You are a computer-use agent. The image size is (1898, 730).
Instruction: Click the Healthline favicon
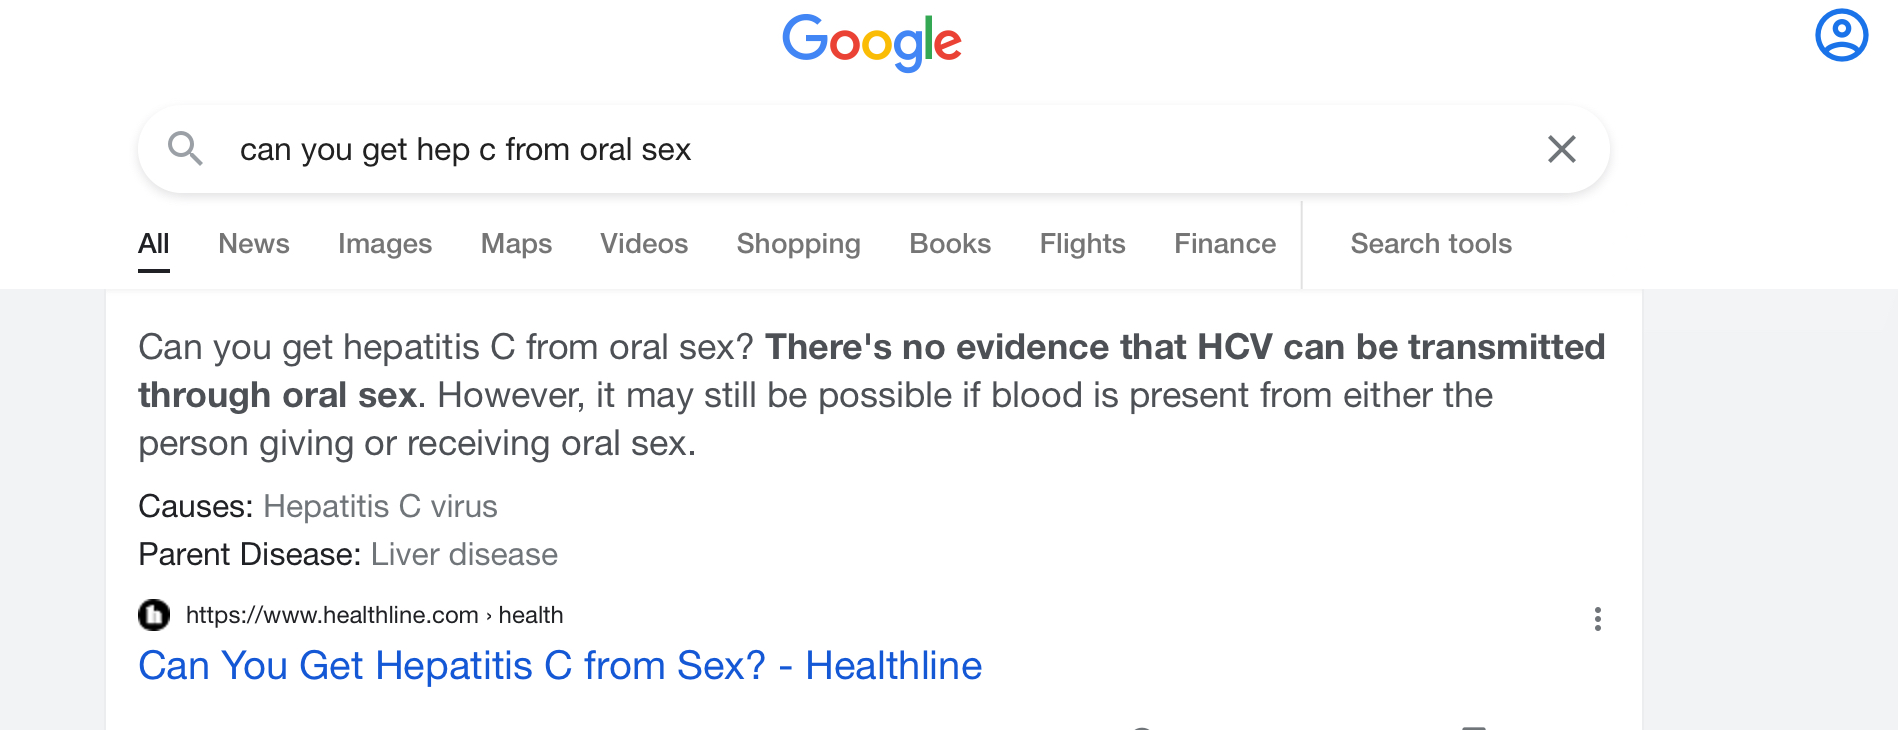154,614
